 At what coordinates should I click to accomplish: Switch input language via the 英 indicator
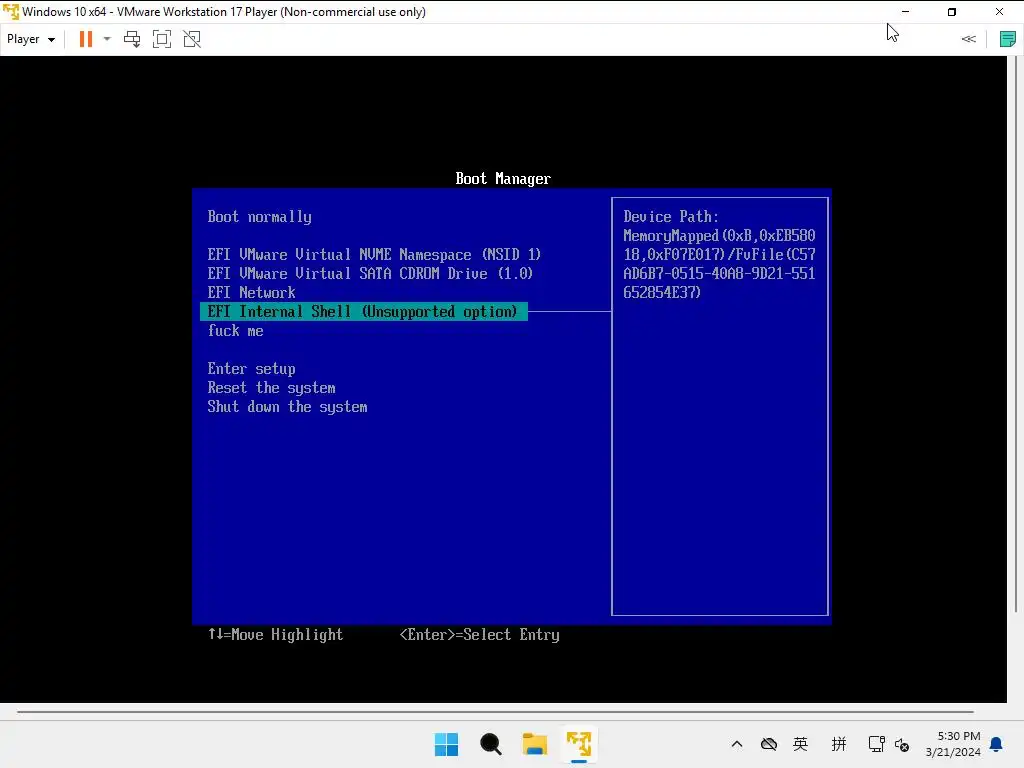[801, 744]
